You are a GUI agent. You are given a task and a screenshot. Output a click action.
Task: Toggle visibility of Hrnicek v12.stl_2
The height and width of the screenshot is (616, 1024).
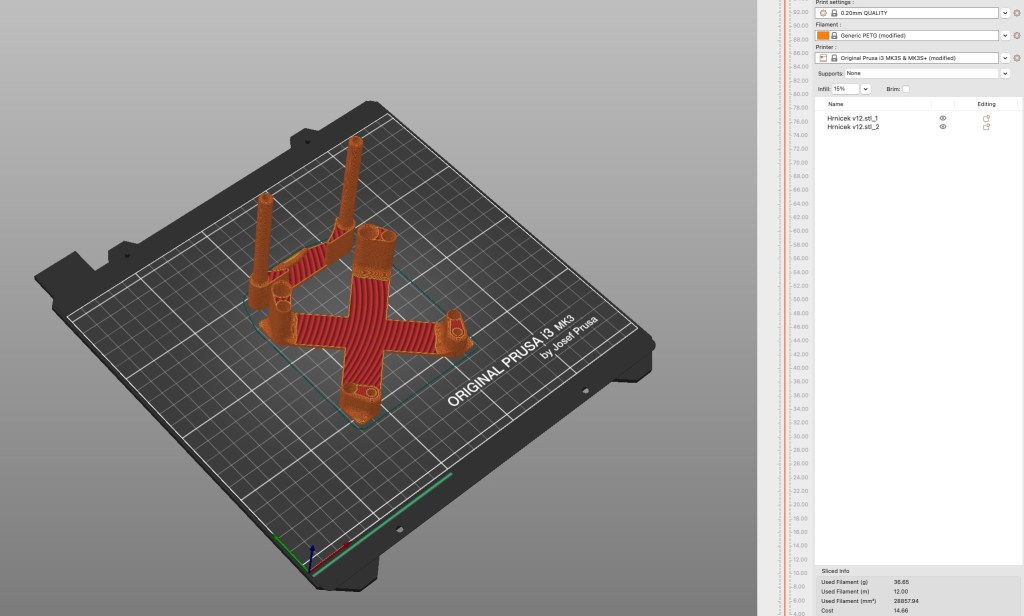pos(942,127)
